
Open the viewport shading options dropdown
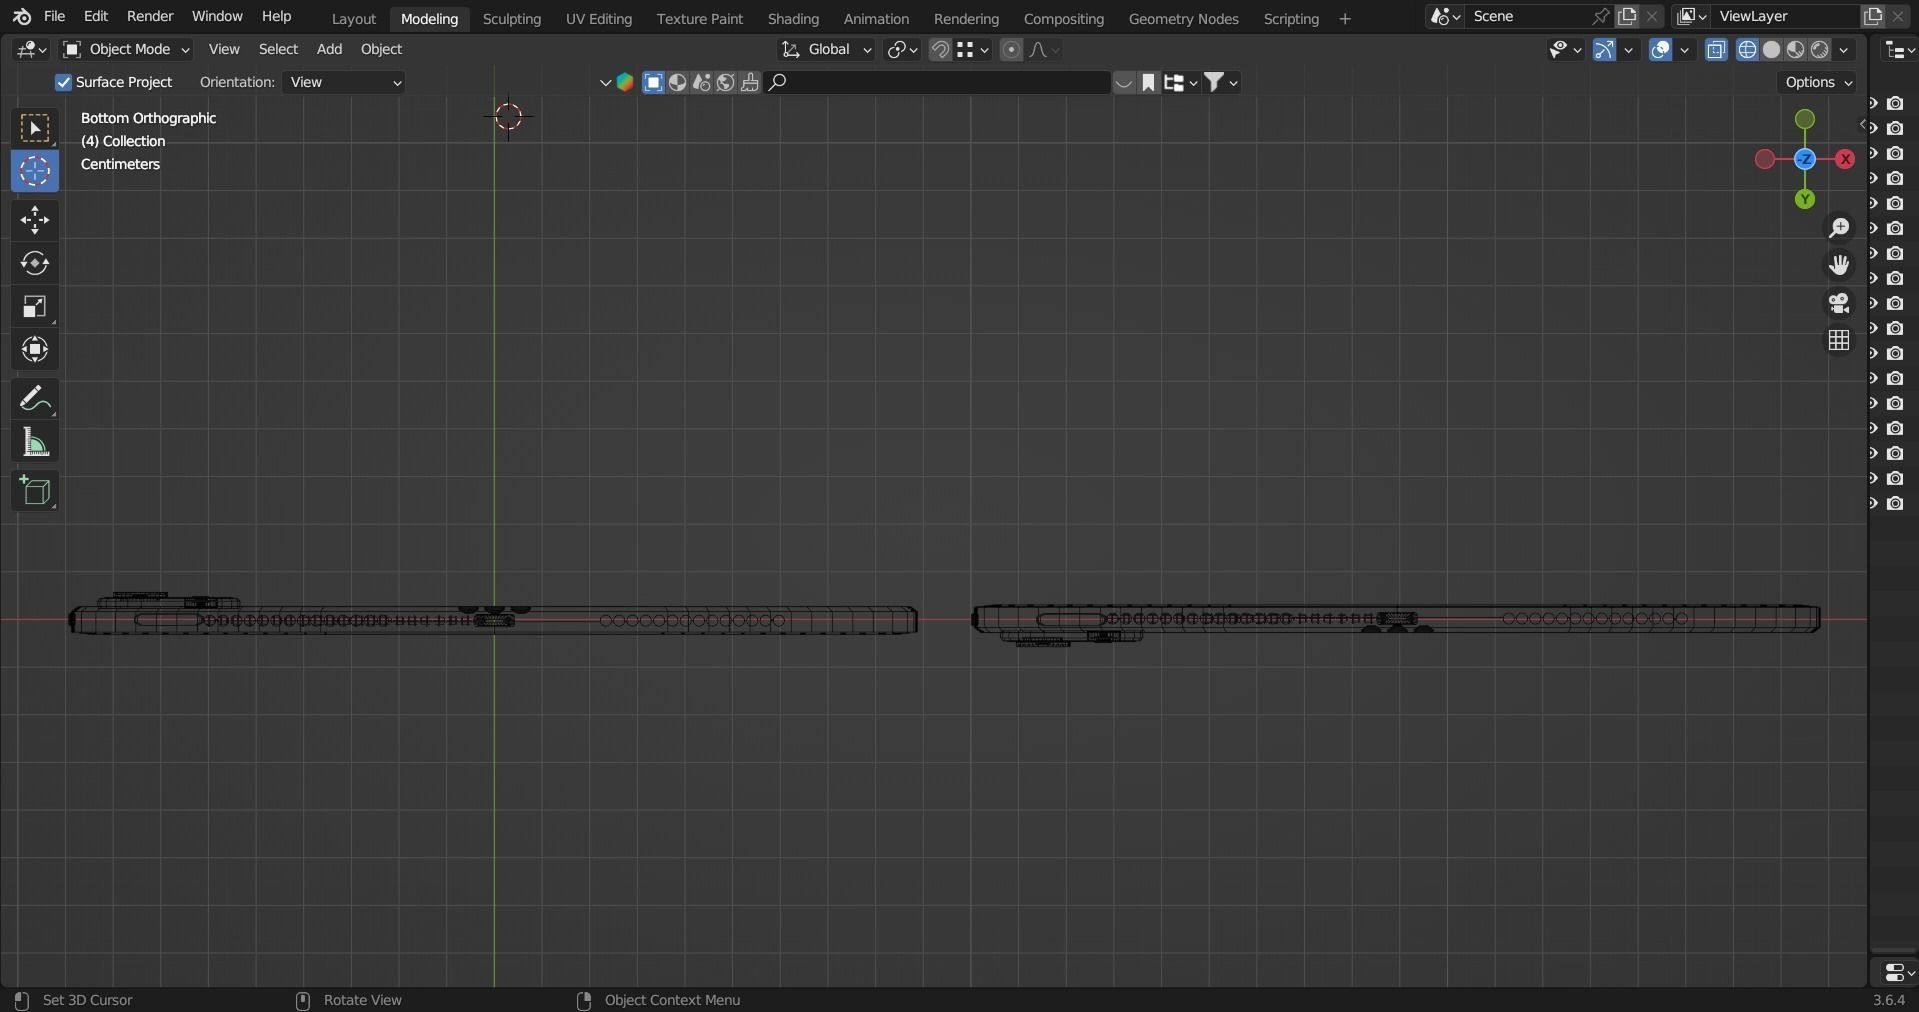point(1845,50)
